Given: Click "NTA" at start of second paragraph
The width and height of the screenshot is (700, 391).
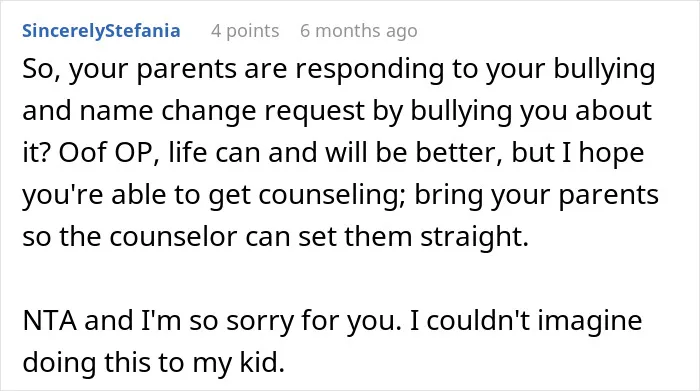Looking at the screenshot, I should pos(49,320).
